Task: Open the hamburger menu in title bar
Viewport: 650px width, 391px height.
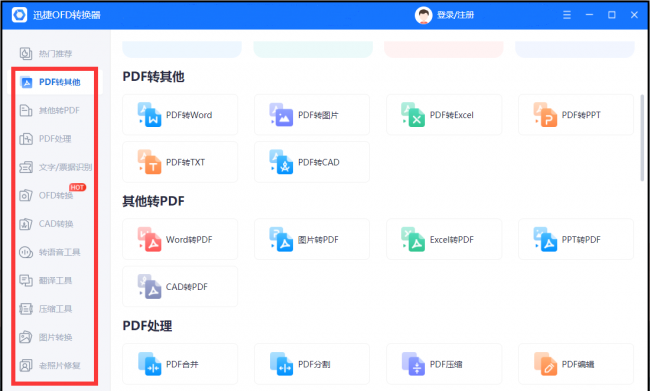Action: [x=567, y=15]
